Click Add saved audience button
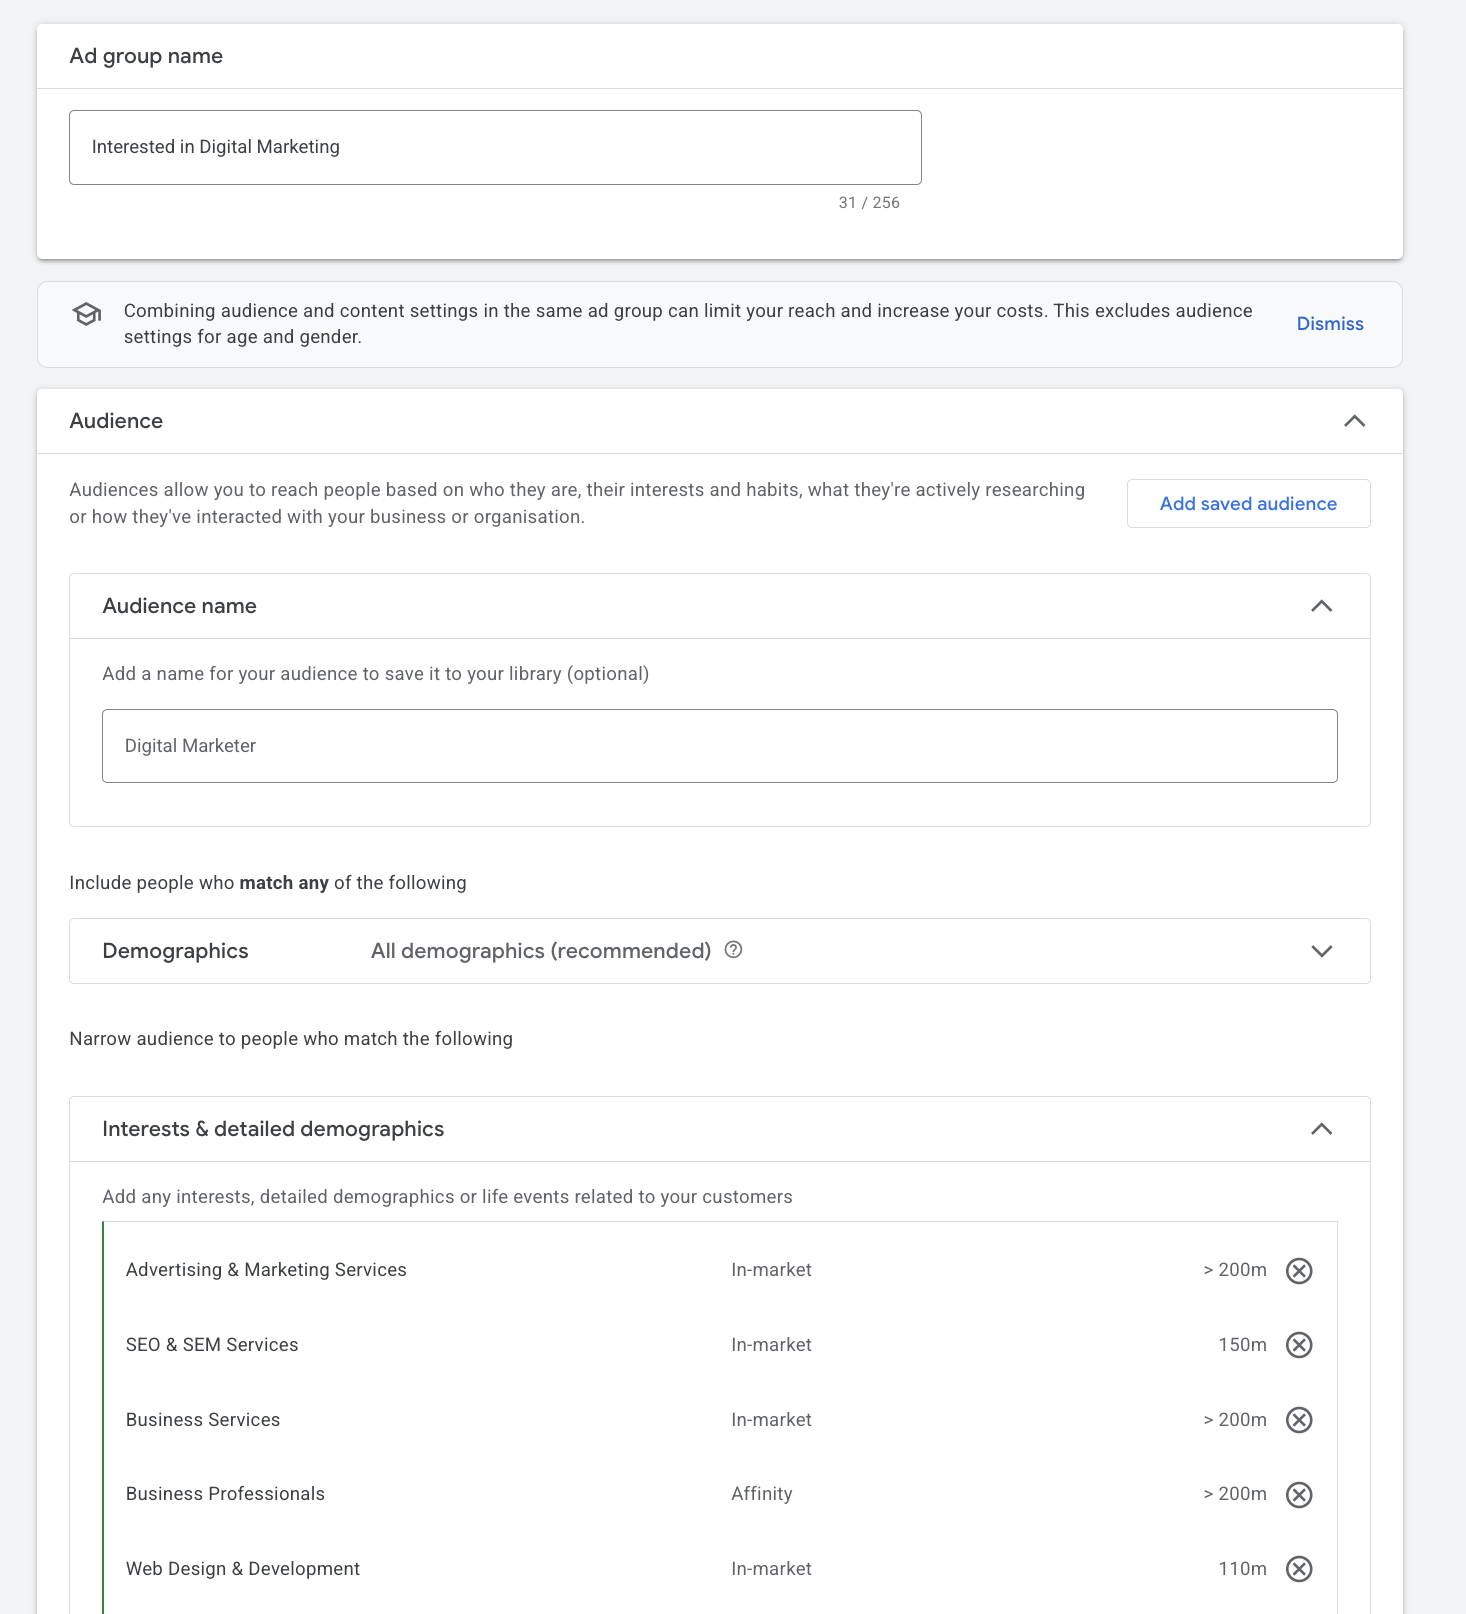Viewport: 1466px width, 1614px height. (x=1248, y=504)
